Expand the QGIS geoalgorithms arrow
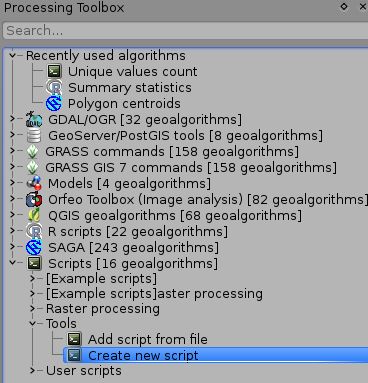368x383 pixels. click(x=12, y=215)
